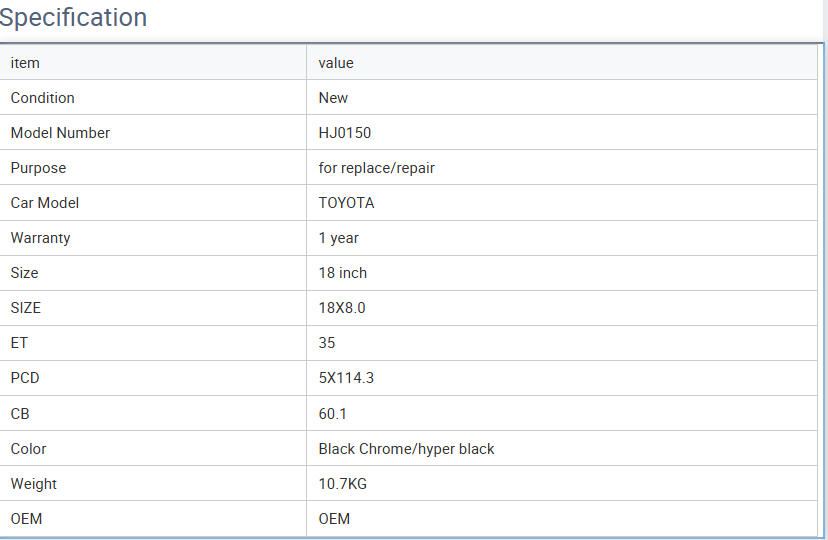This screenshot has height=540, width=828.
Task: Select the ET row label
Action: pyautogui.click(x=19, y=343)
